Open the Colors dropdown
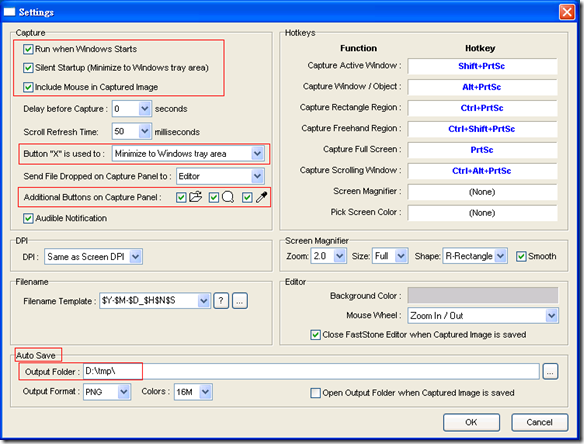Screen dimensions: 584x444 click(x=206, y=392)
